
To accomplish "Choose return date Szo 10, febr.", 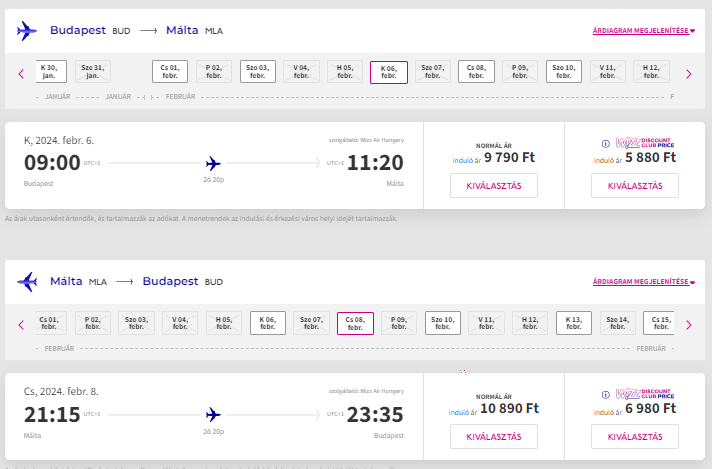I will coord(443,323).
